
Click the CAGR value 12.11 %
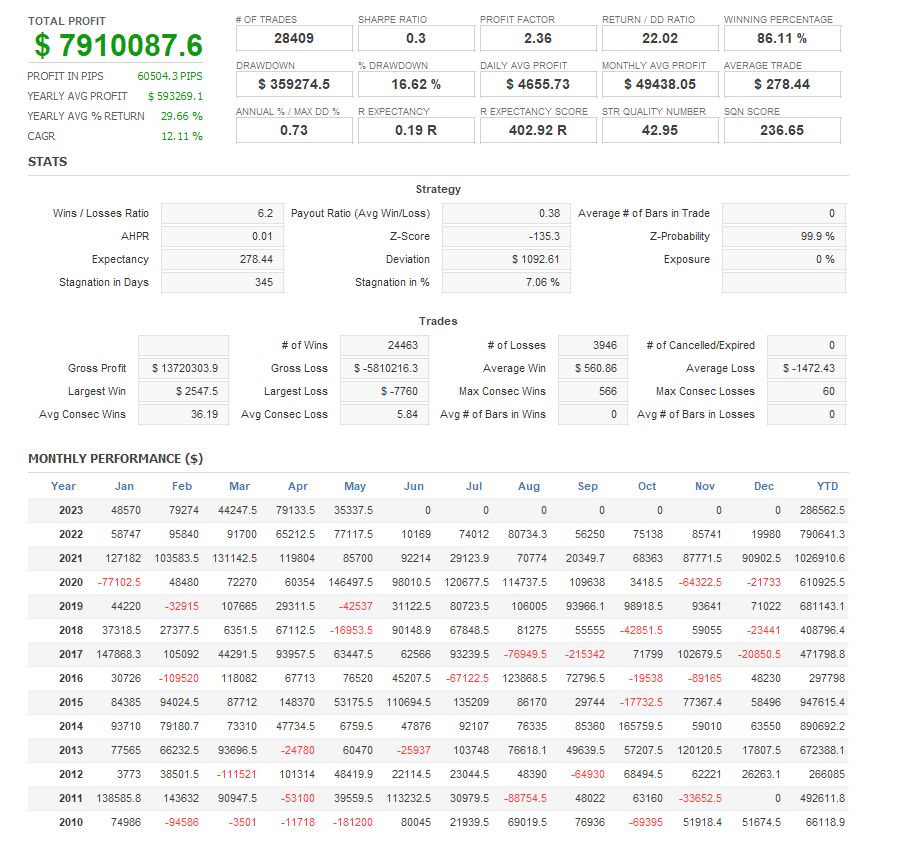[x=182, y=136]
